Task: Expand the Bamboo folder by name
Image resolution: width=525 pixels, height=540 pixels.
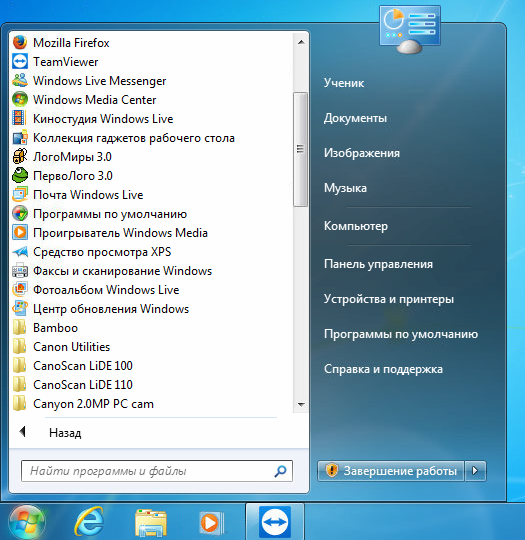Action: (55, 328)
